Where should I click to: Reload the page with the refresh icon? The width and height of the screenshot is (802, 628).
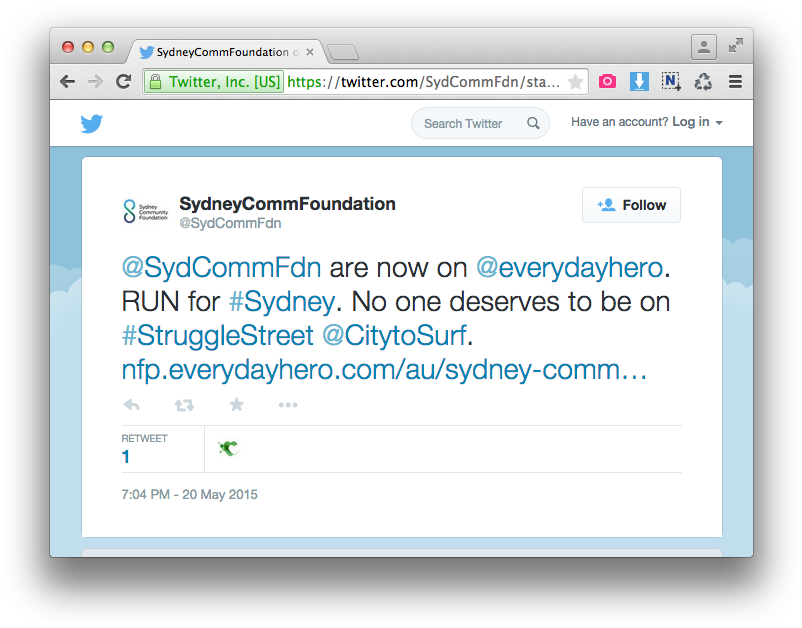click(x=123, y=81)
